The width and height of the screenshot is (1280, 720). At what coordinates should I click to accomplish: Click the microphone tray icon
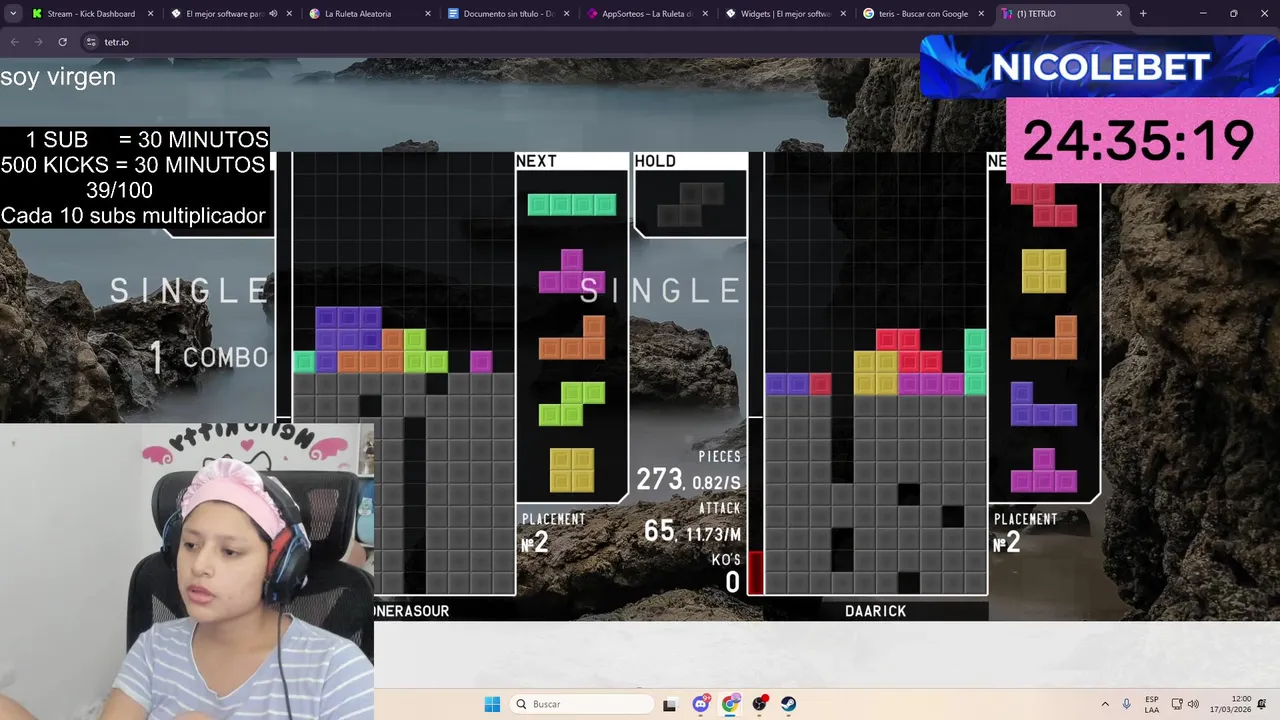click(x=1127, y=704)
